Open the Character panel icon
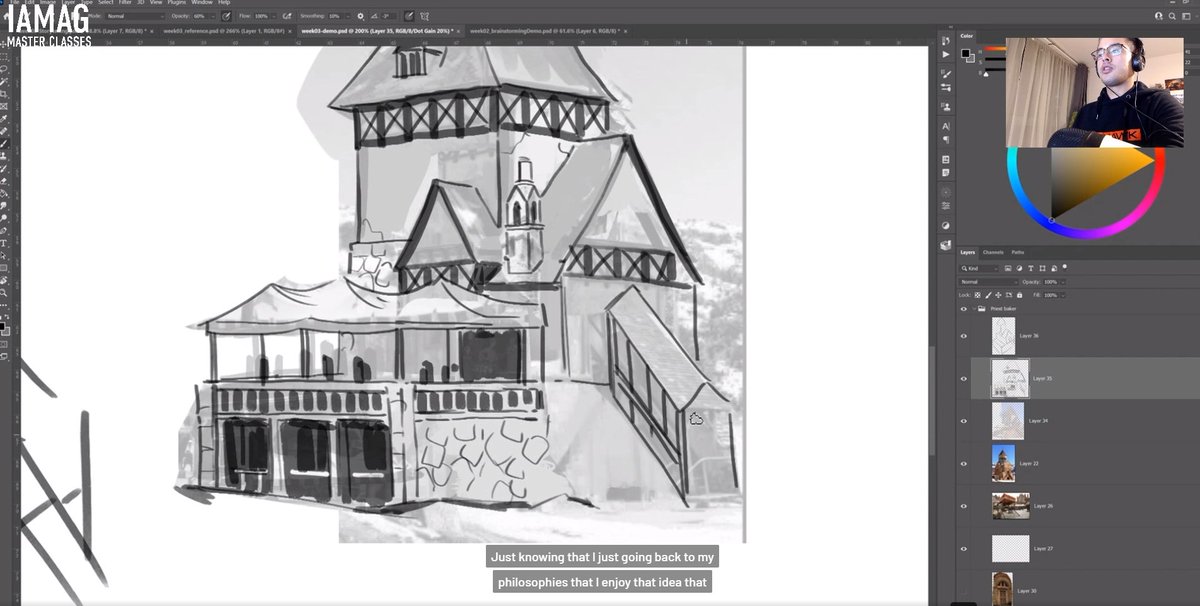The width and height of the screenshot is (1200, 606). point(946,126)
